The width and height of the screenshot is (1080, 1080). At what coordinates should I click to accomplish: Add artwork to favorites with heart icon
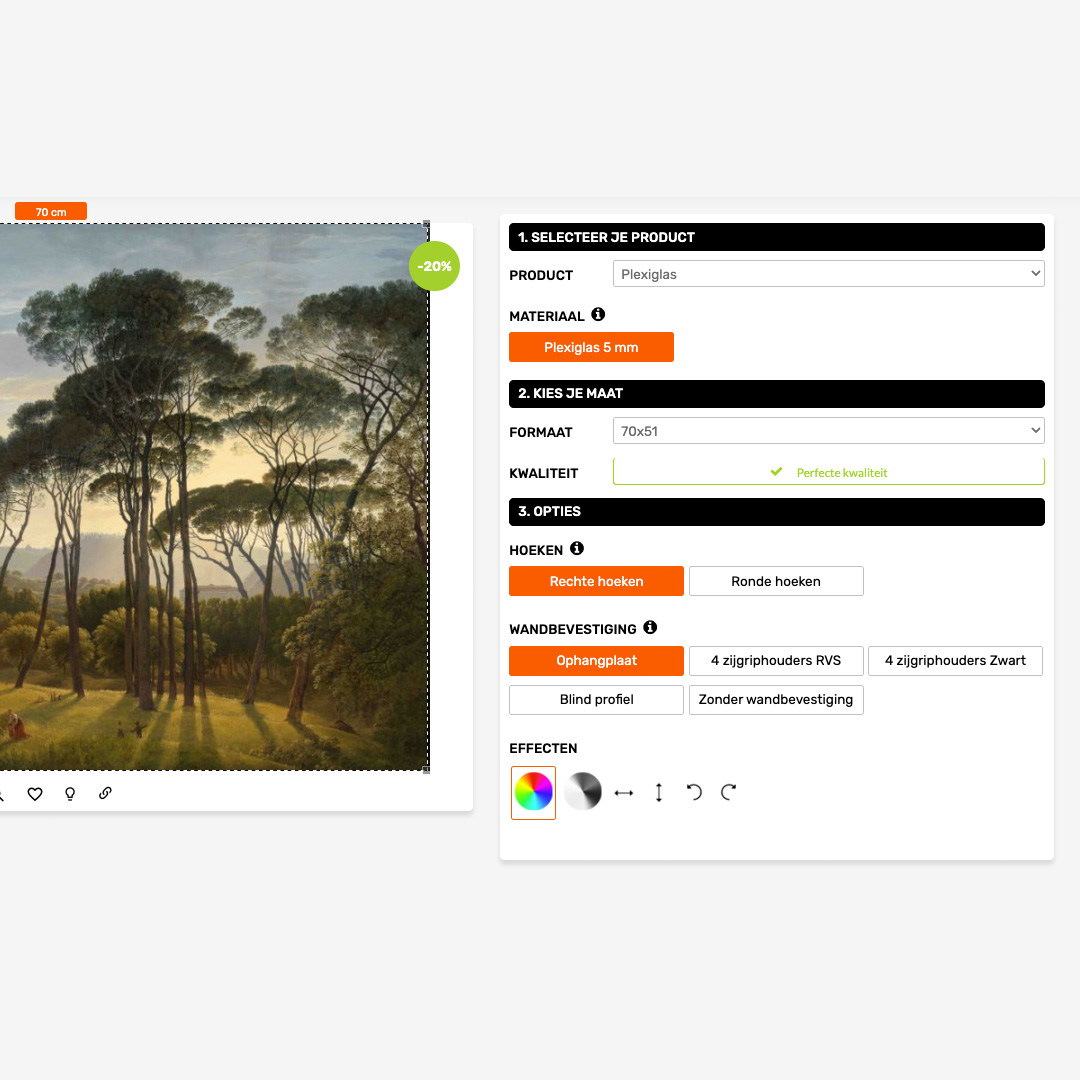(x=35, y=794)
